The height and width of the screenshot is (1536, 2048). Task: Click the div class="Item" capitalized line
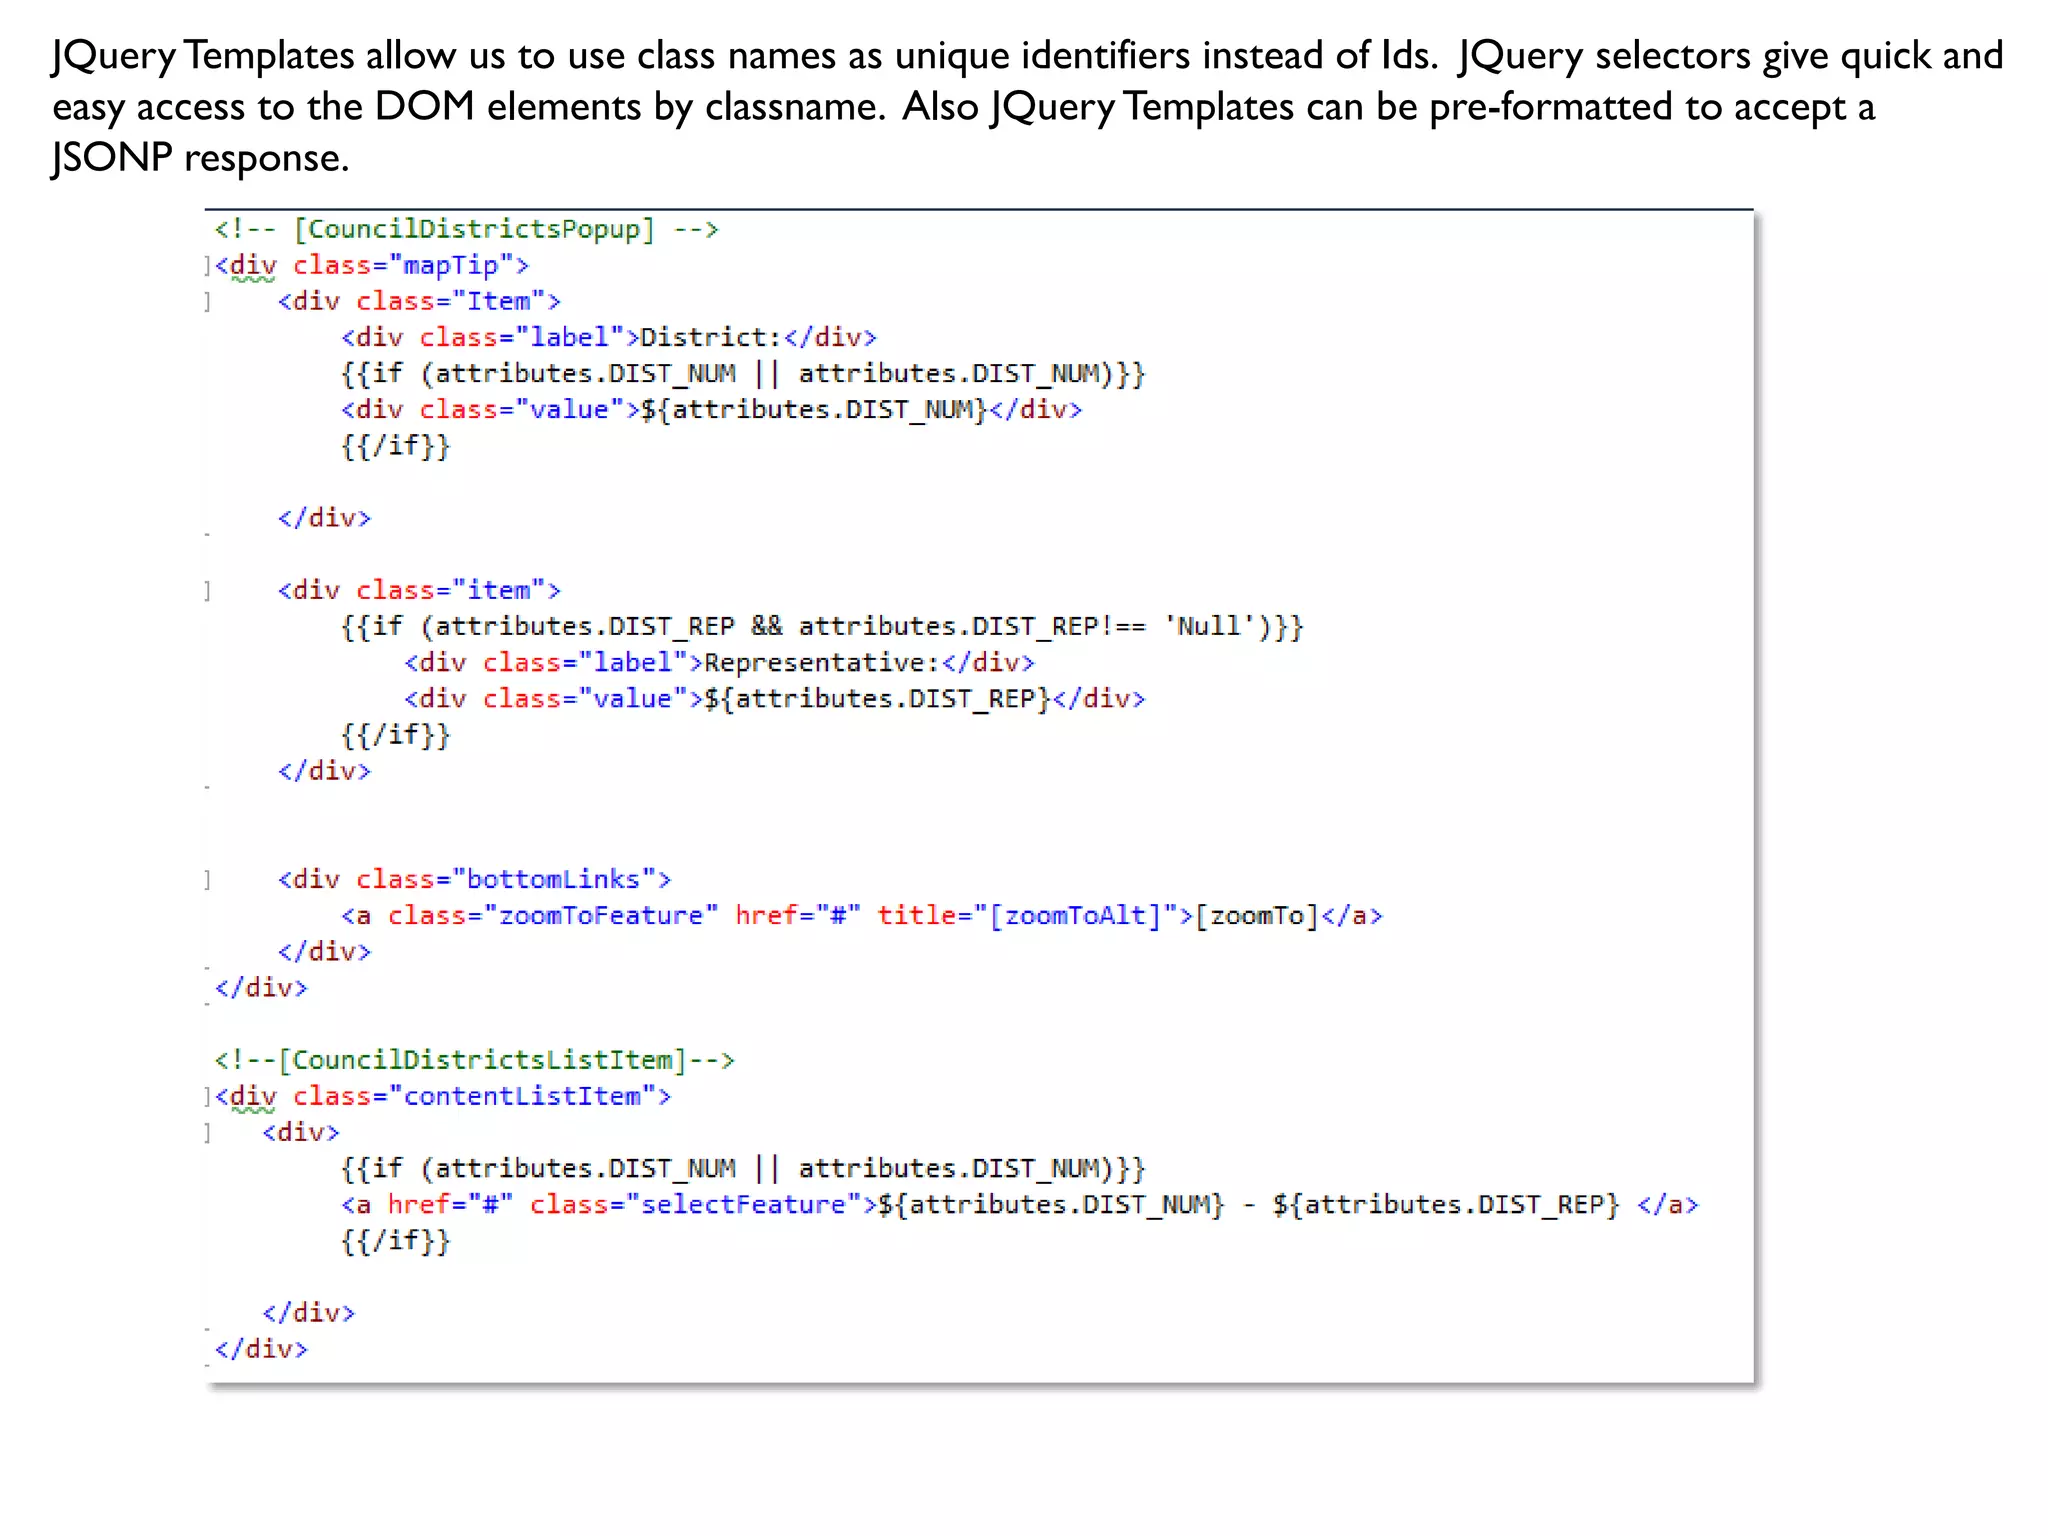pyautogui.click(x=419, y=301)
